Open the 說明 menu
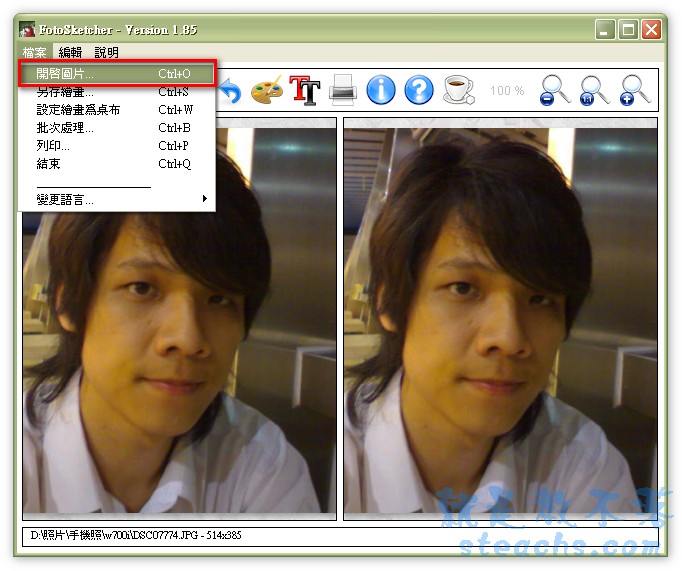Viewport: 682px width, 571px height. click(107, 52)
